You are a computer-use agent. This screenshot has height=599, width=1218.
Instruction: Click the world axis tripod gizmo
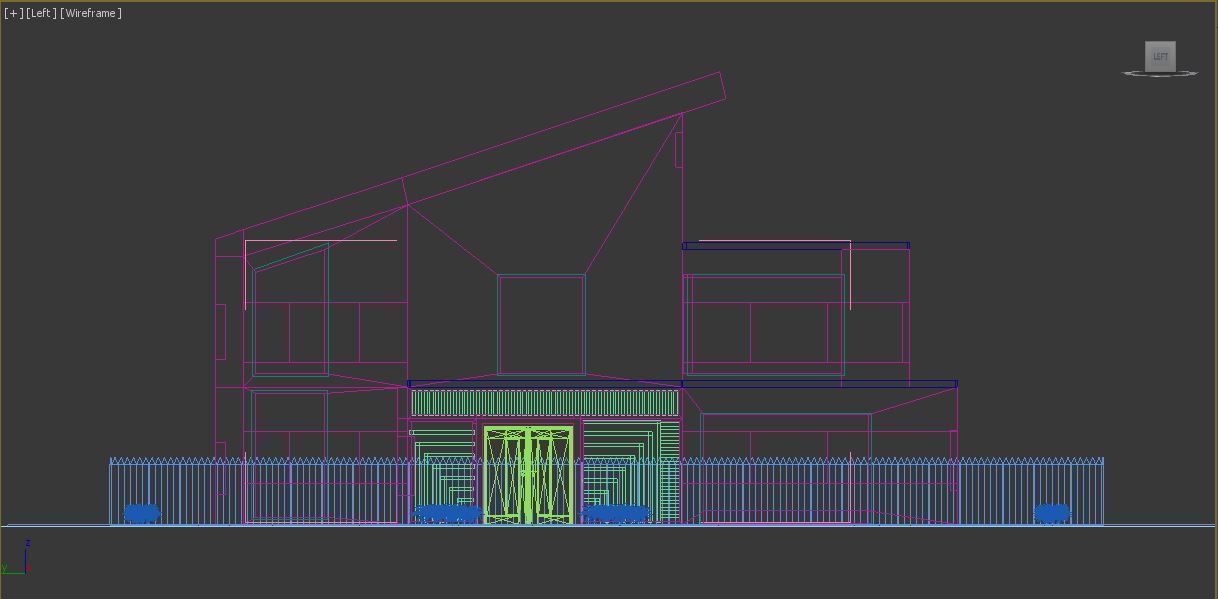point(17,557)
